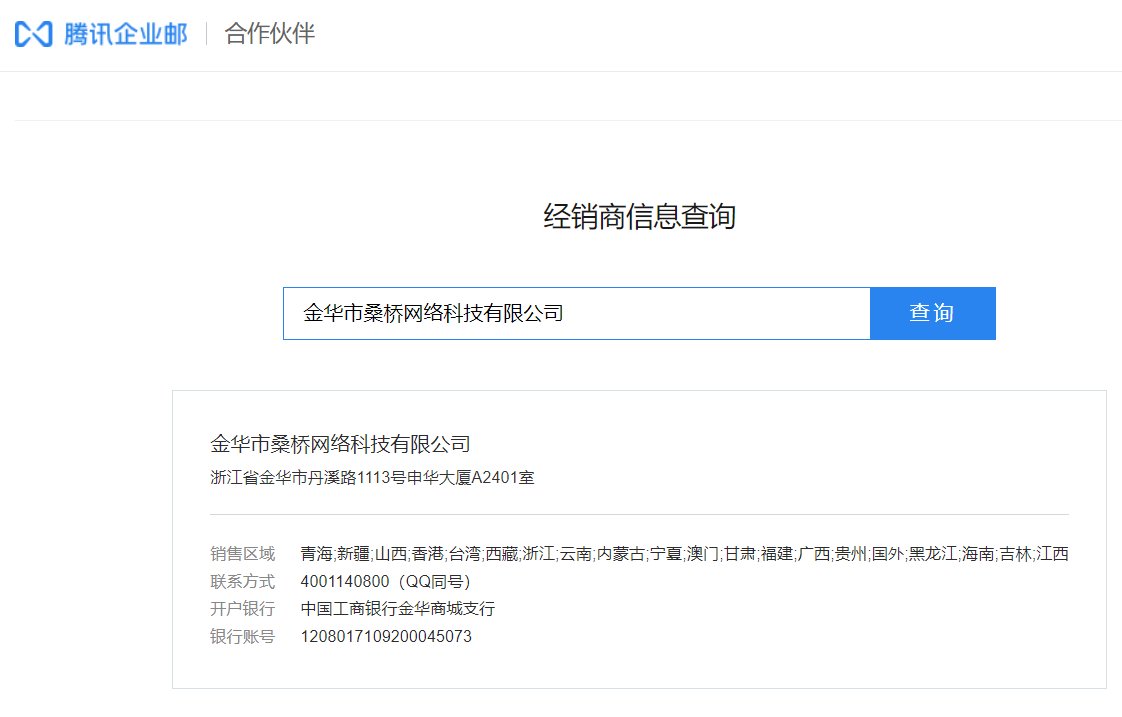Click the bank name 中国工商银行金华商城支行
The image size is (1122, 717).
pyautogui.click(x=397, y=609)
